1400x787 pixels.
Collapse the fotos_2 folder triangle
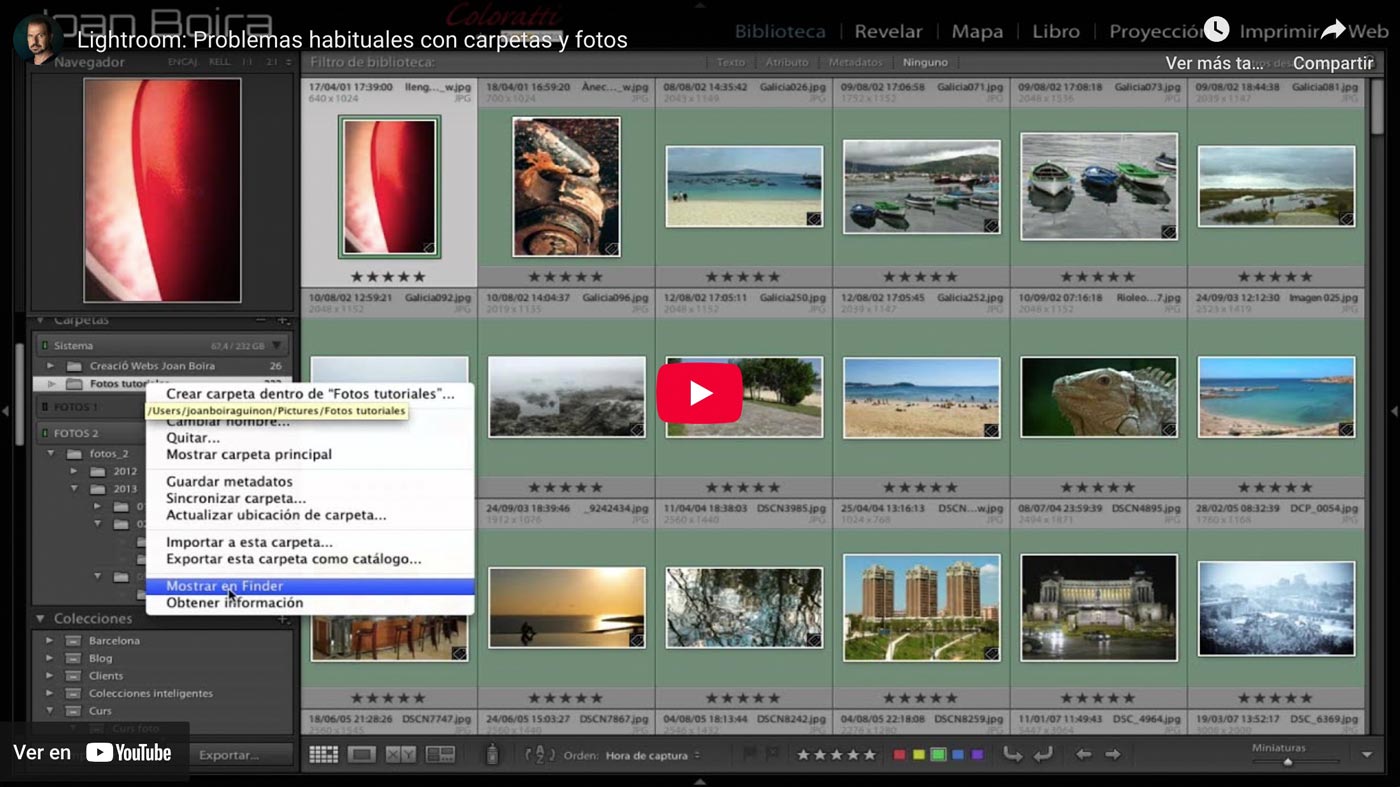51,453
